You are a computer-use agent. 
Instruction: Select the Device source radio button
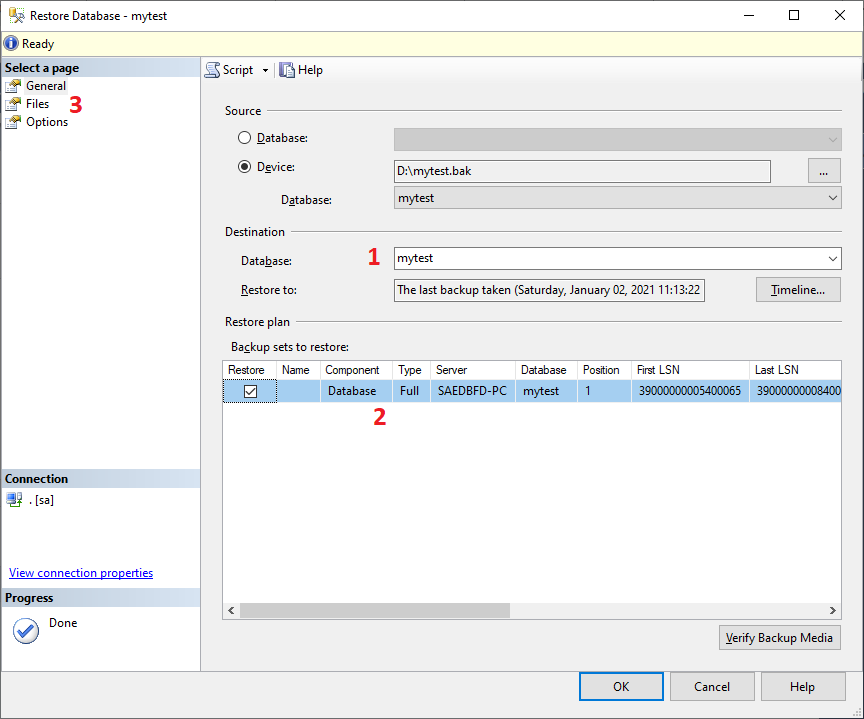(x=244, y=166)
